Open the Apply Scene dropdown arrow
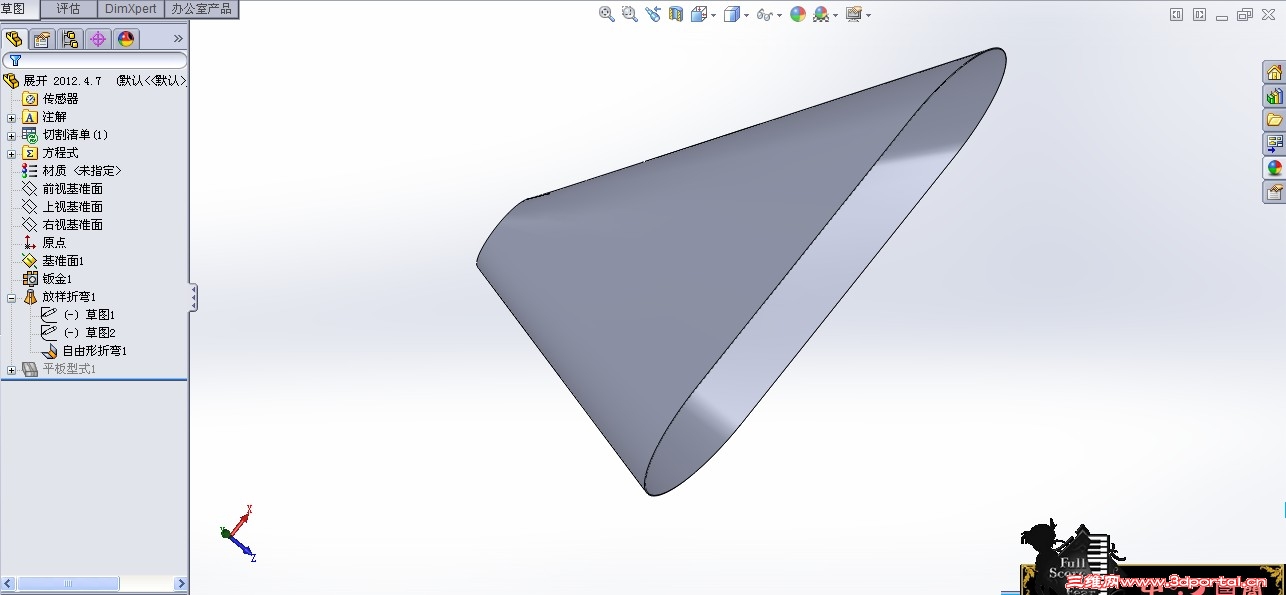This screenshot has width=1286, height=595. 835,15
